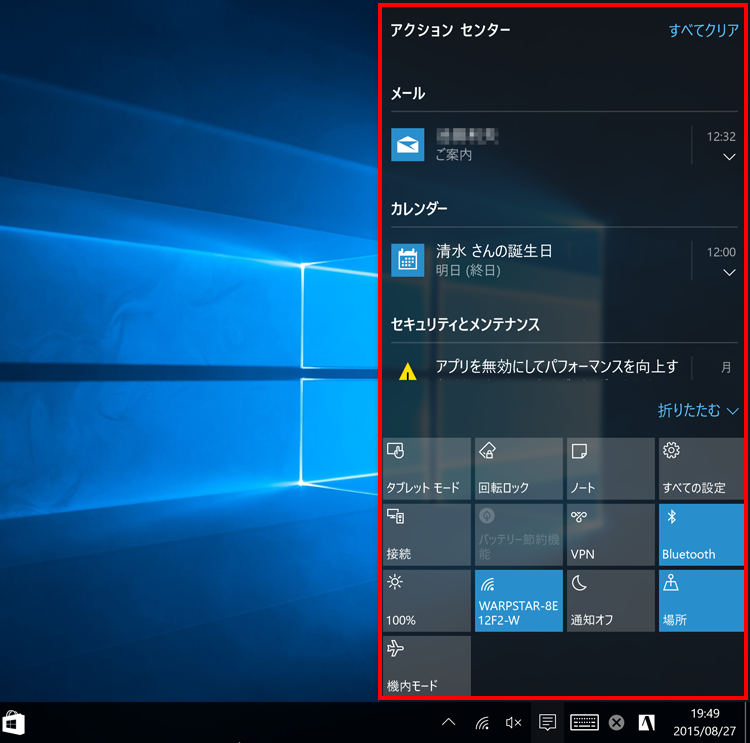
Task: Click the yellow security warning icon
Action: [407, 372]
